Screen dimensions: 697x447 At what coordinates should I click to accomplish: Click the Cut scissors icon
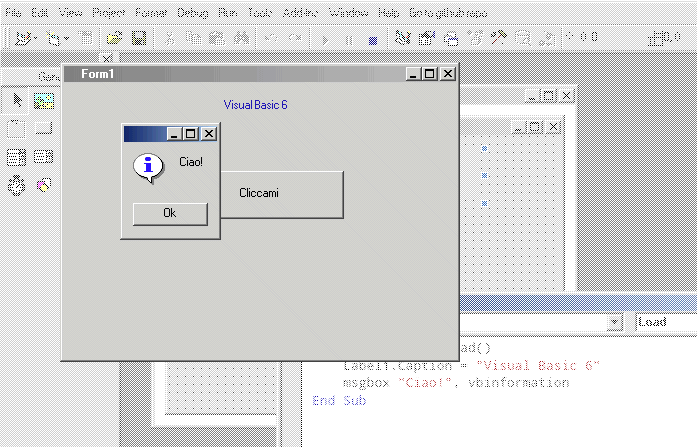[x=169, y=38]
